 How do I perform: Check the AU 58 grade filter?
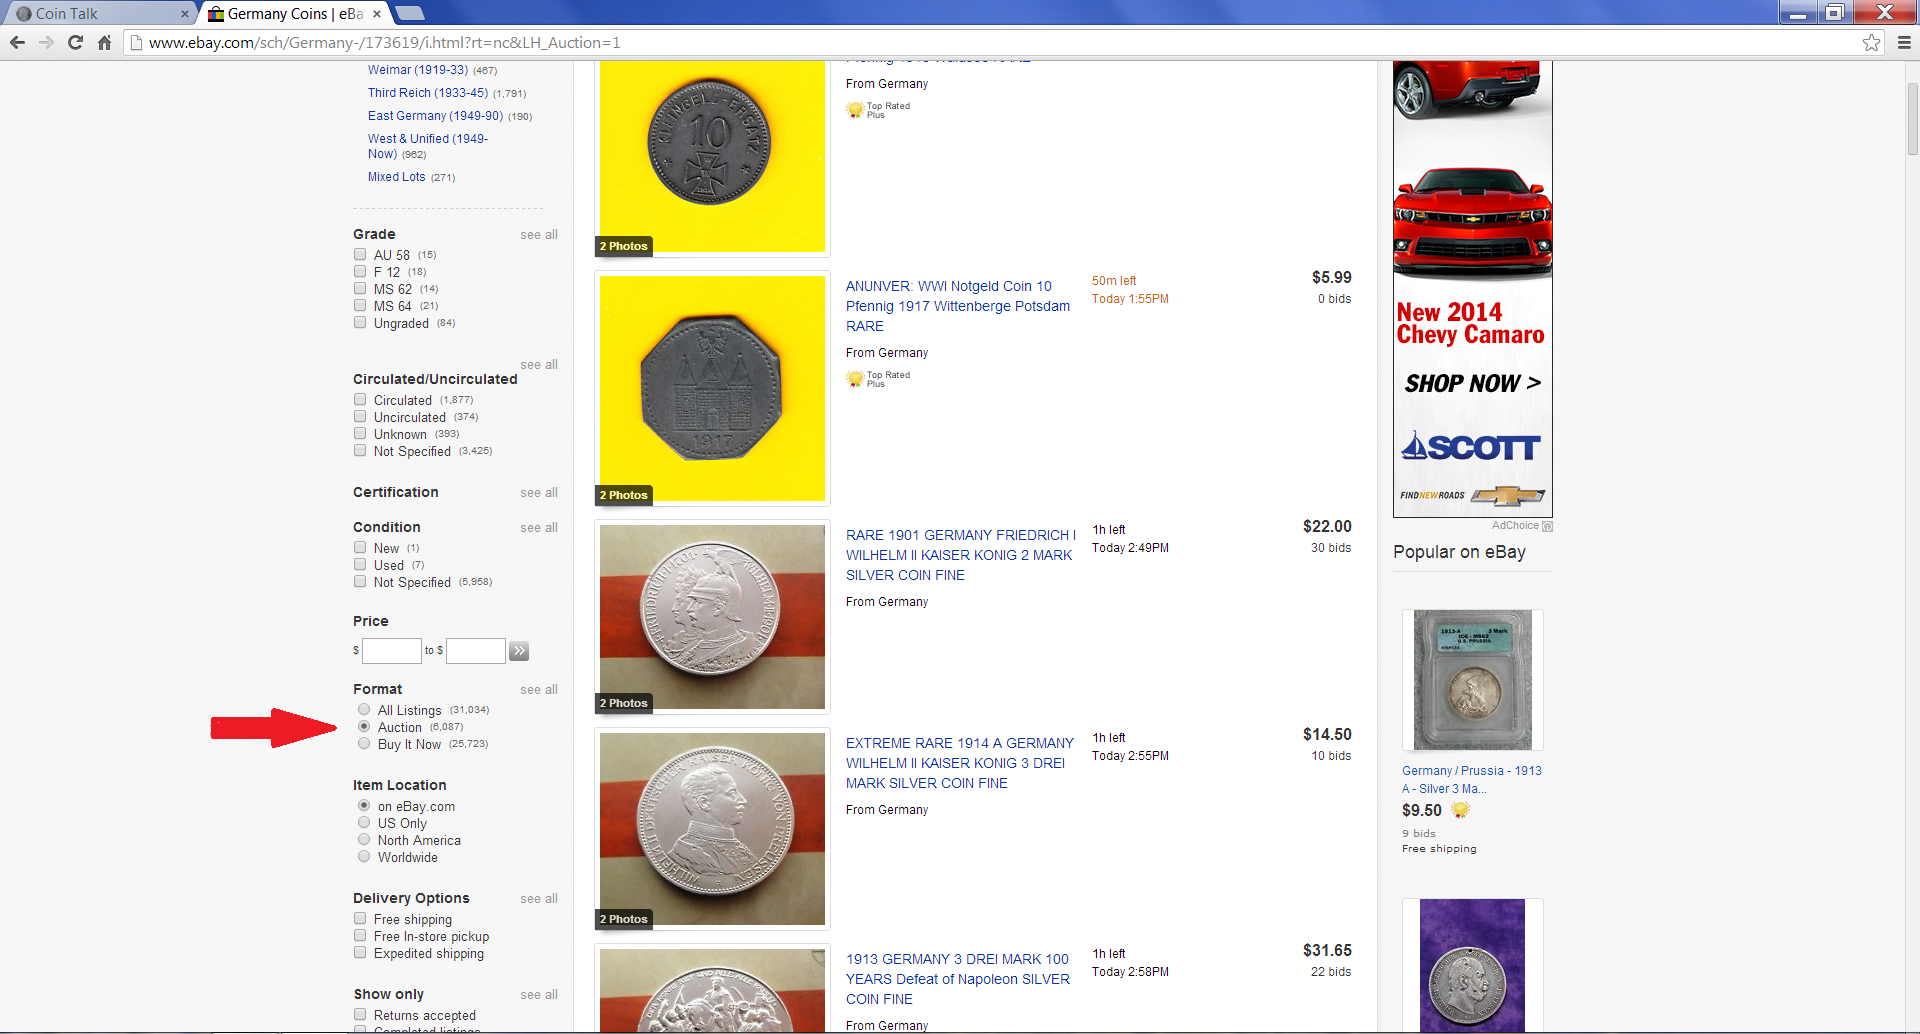pos(360,254)
